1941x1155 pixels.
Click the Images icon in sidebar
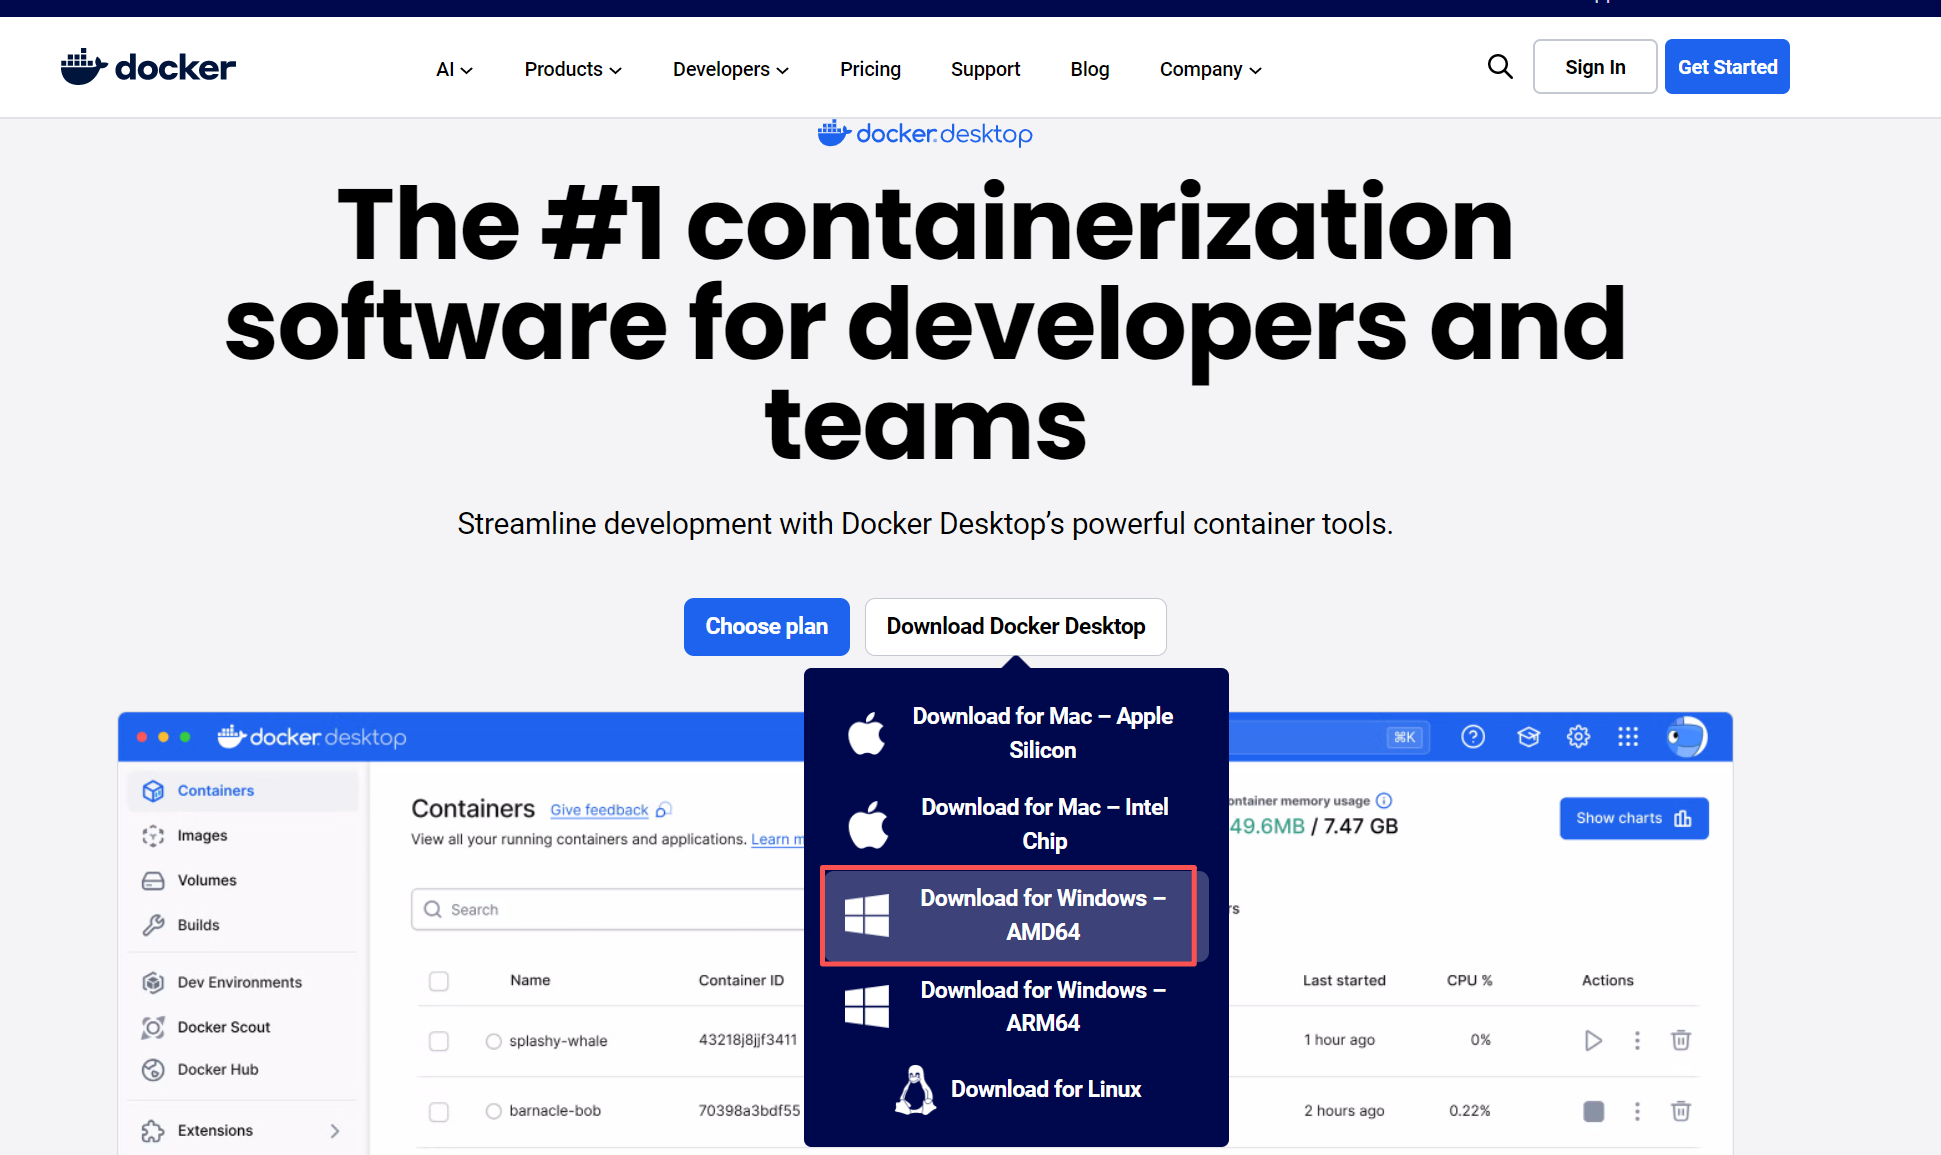click(x=153, y=836)
